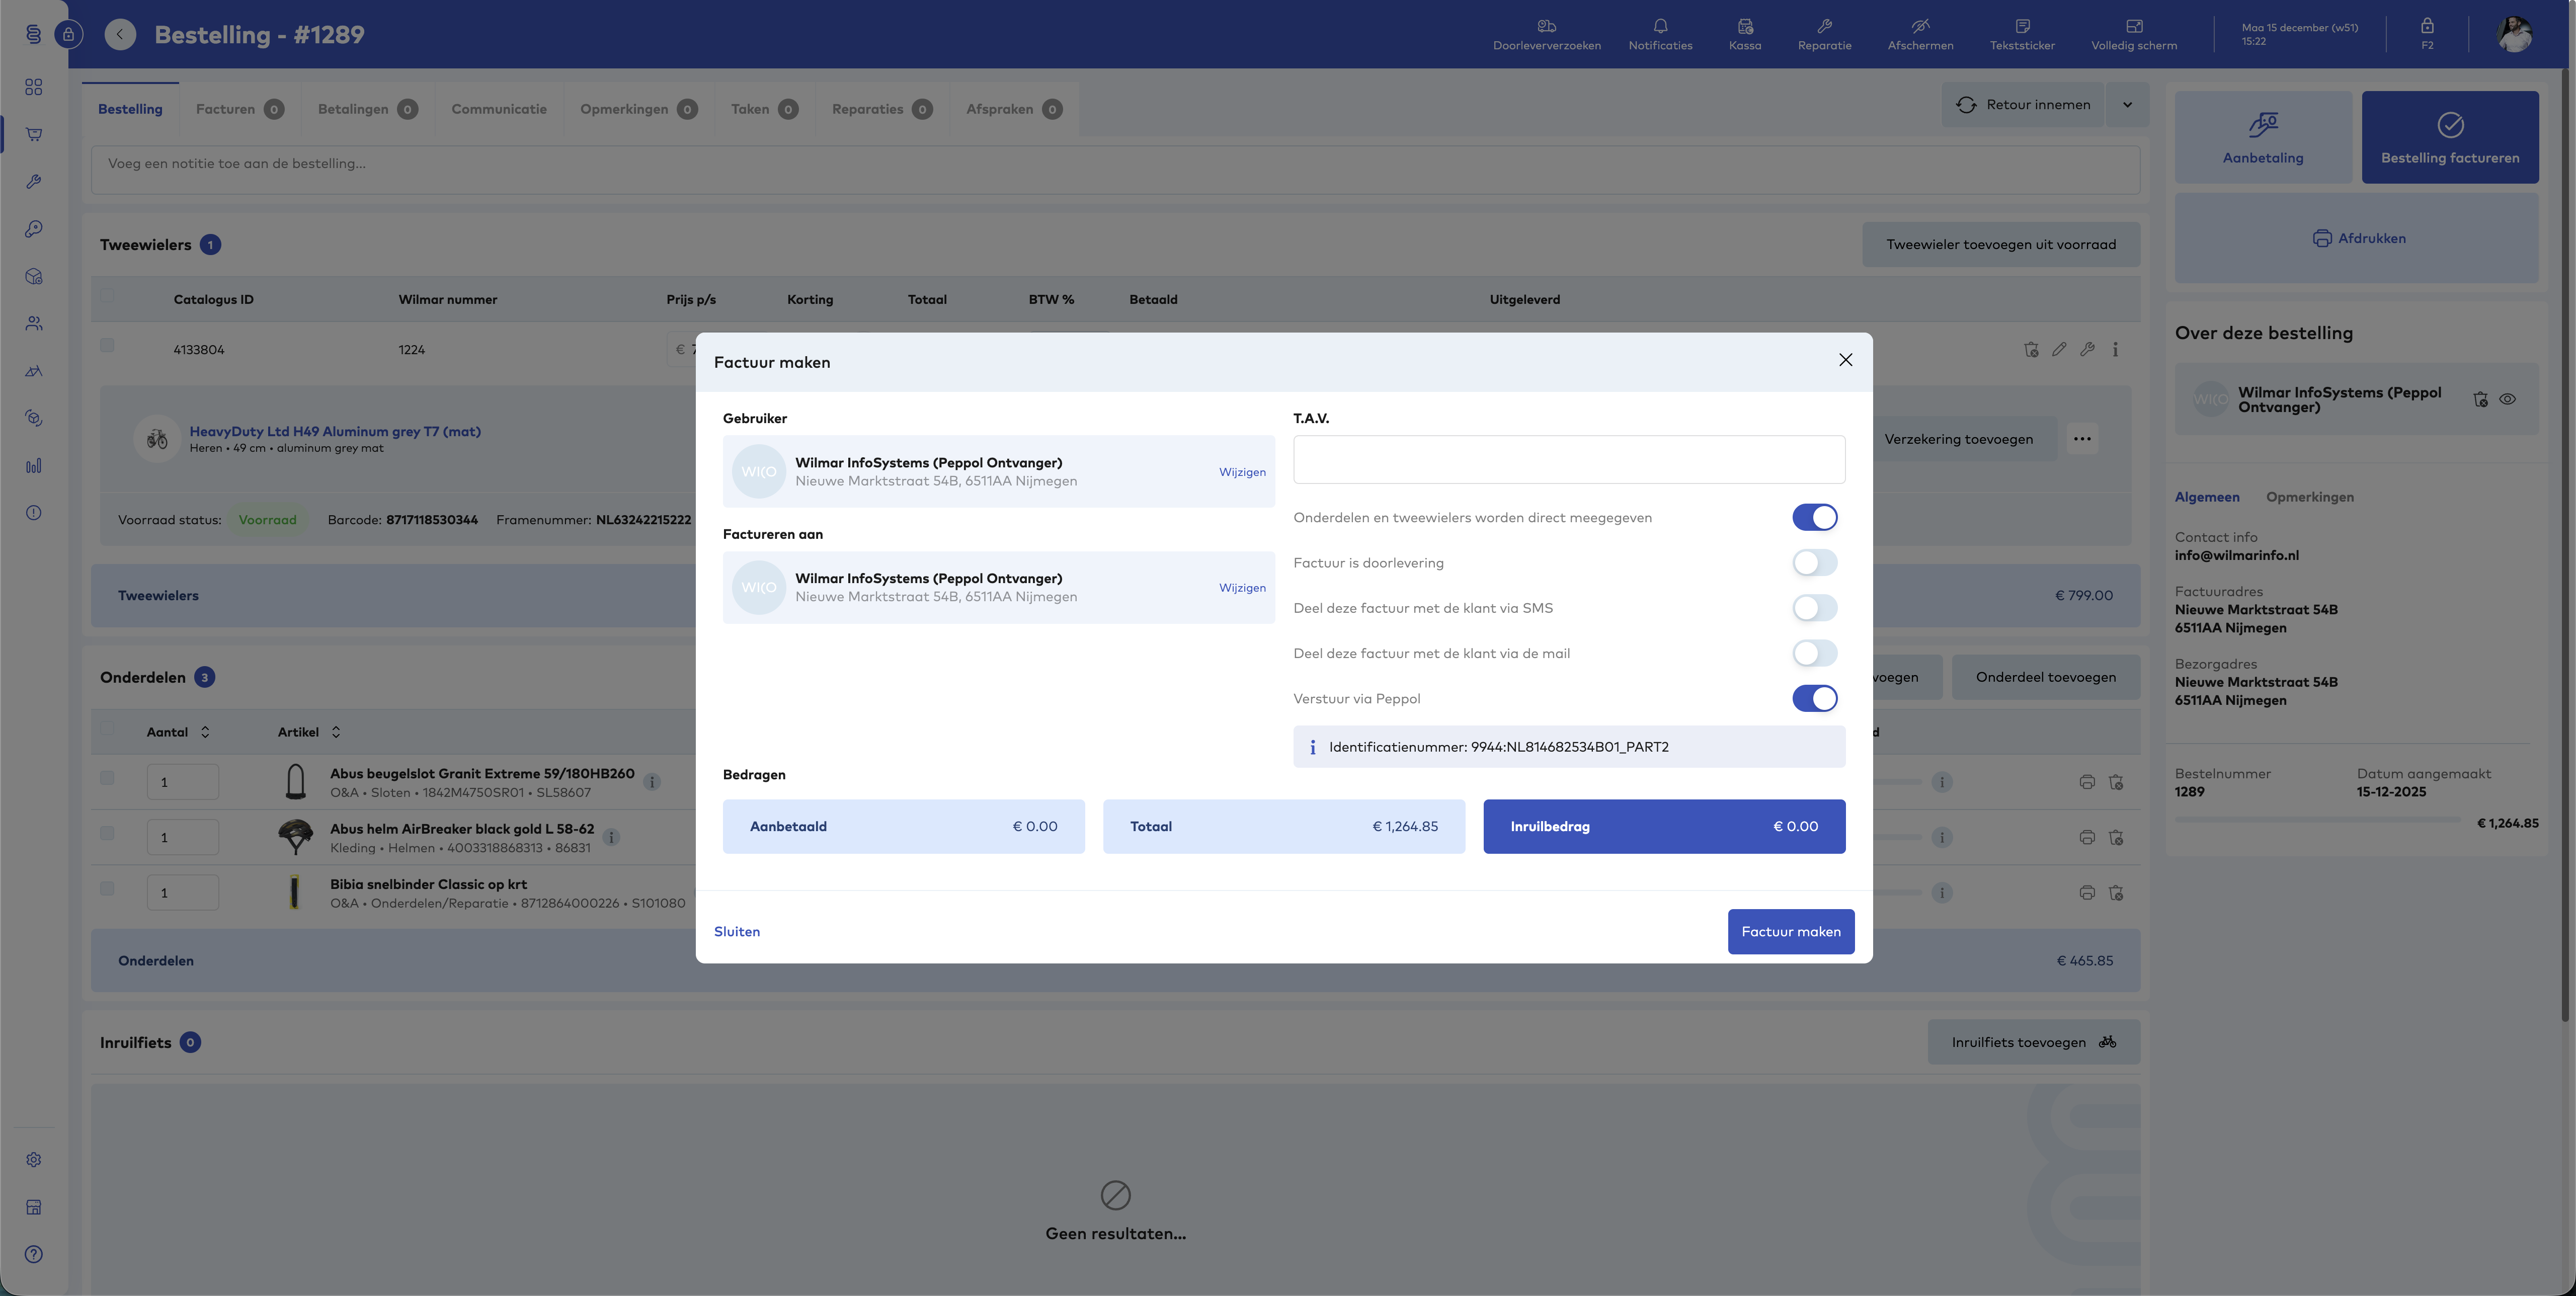Viewport: 2576px width, 1296px height.
Task: Click the Notificaties bell icon
Action: click(x=1660, y=27)
